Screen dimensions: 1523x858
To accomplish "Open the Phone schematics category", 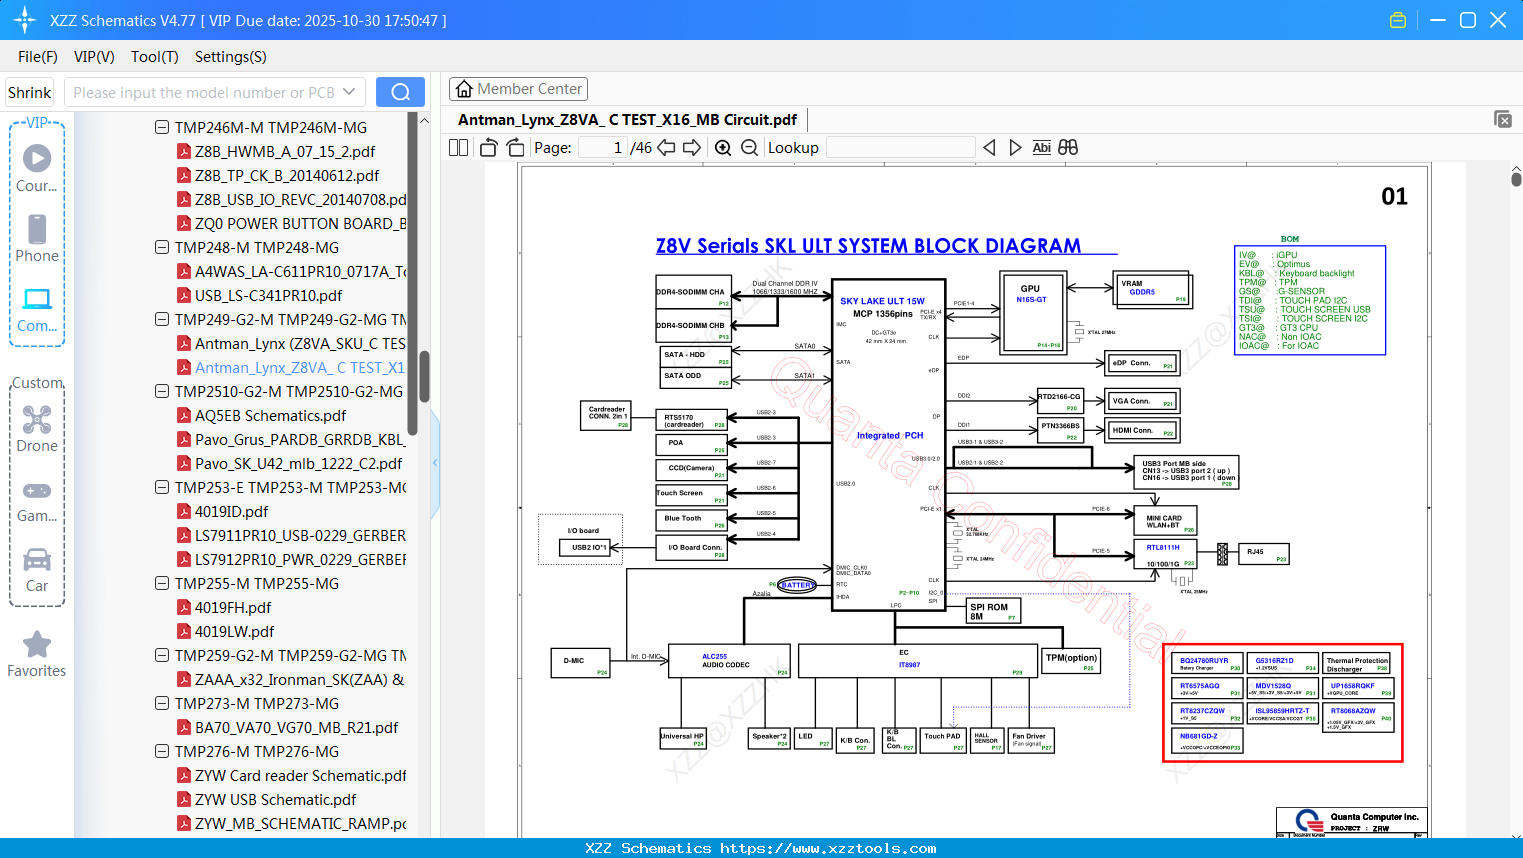I will tap(37, 238).
